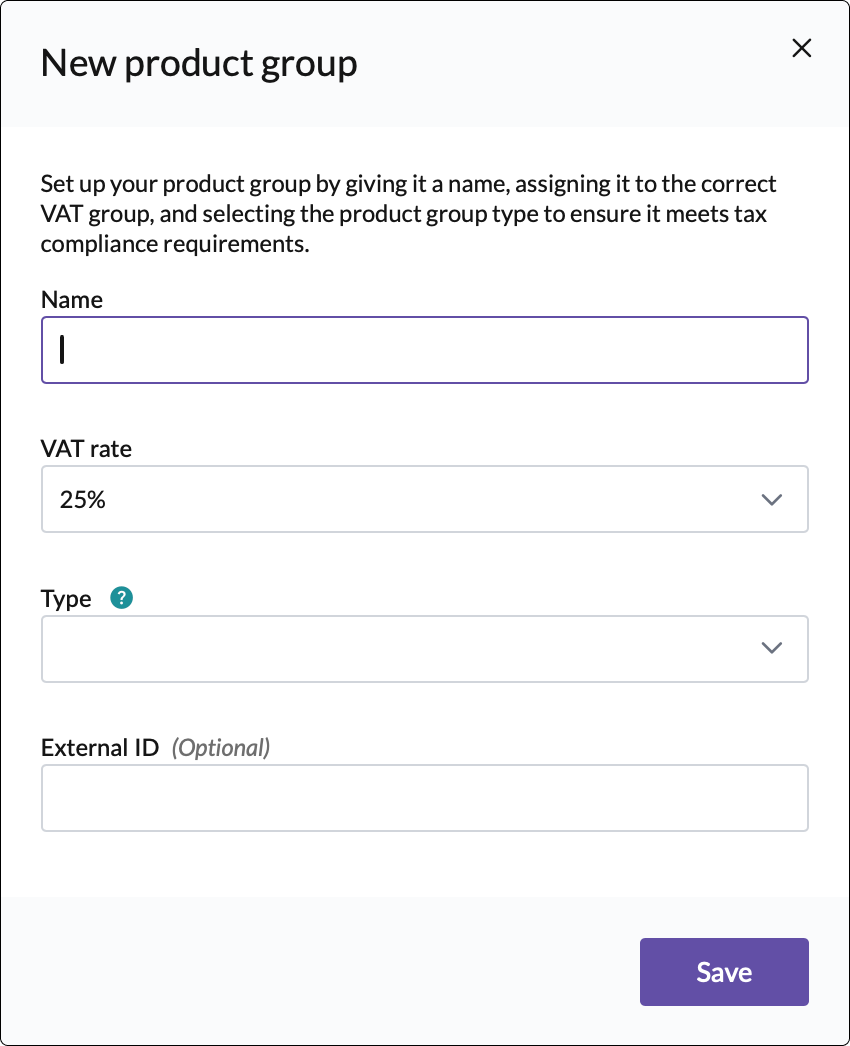Open the empty Type dropdown
The height and width of the screenshot is (1046, 850).
tap(424, 649)
